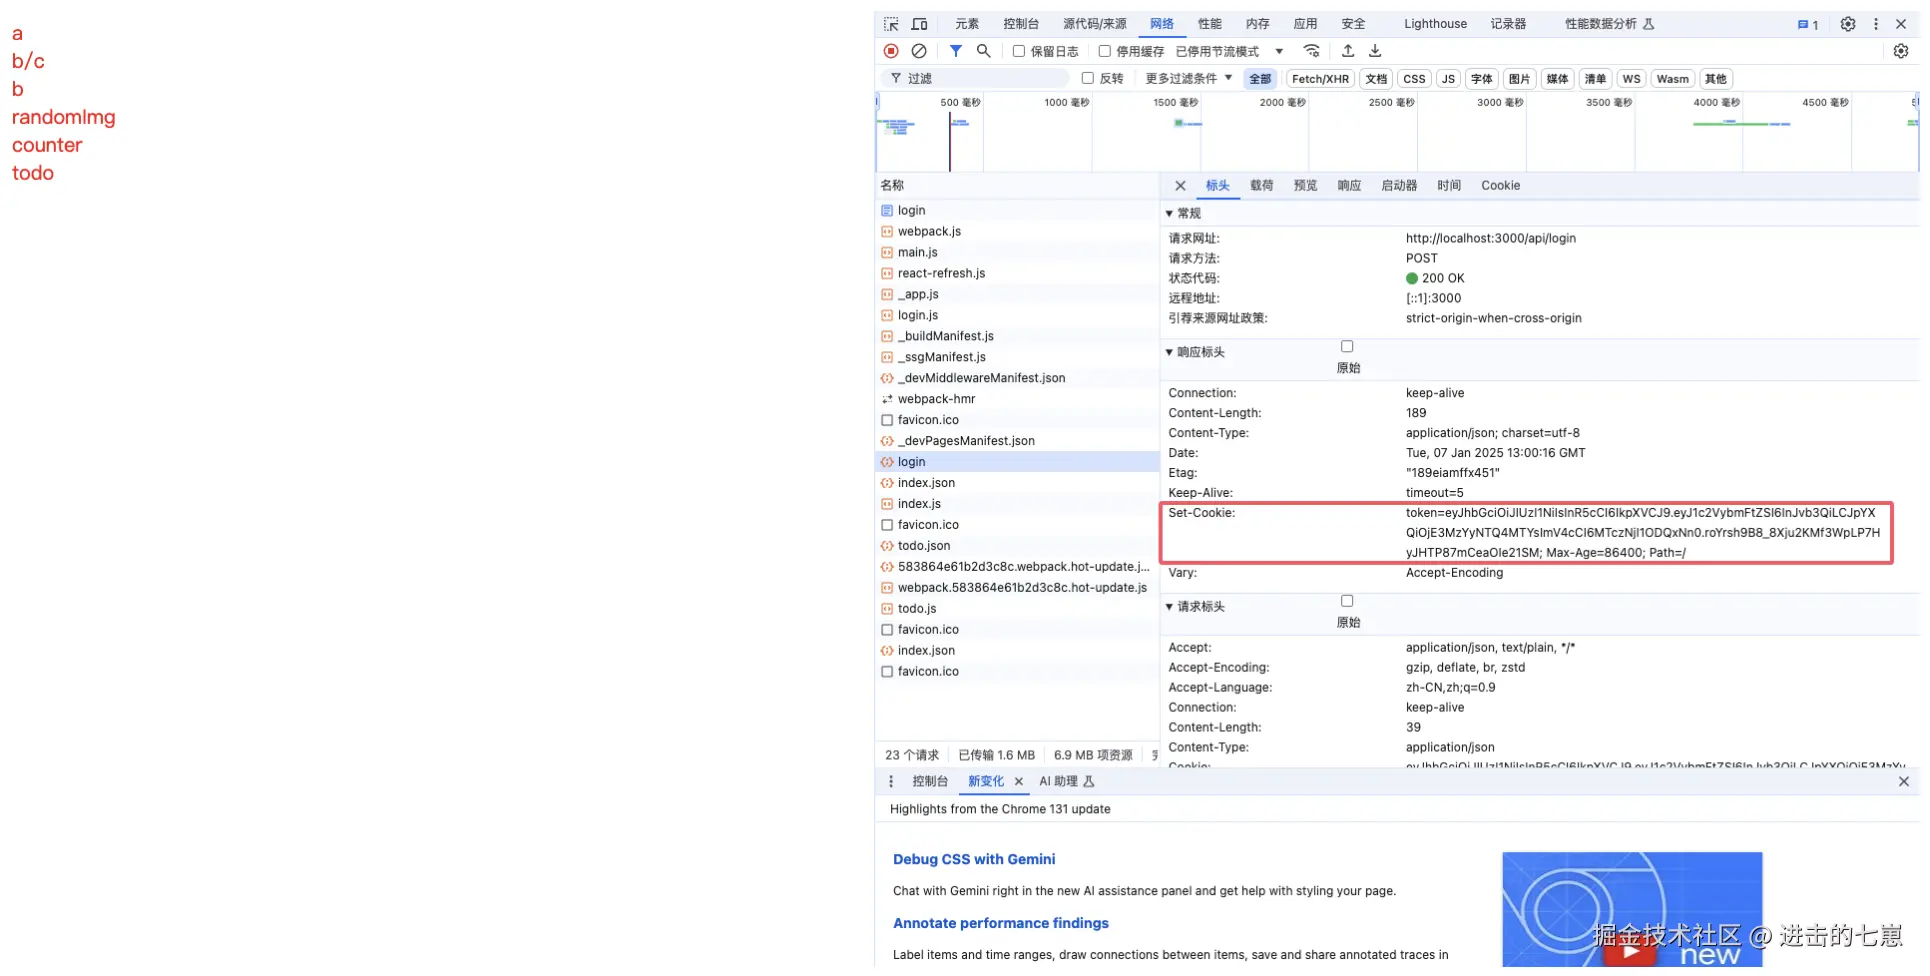The image size is (1930, 976).
Task: Close the bottom drawer panel
Action: click(1904, 782)
